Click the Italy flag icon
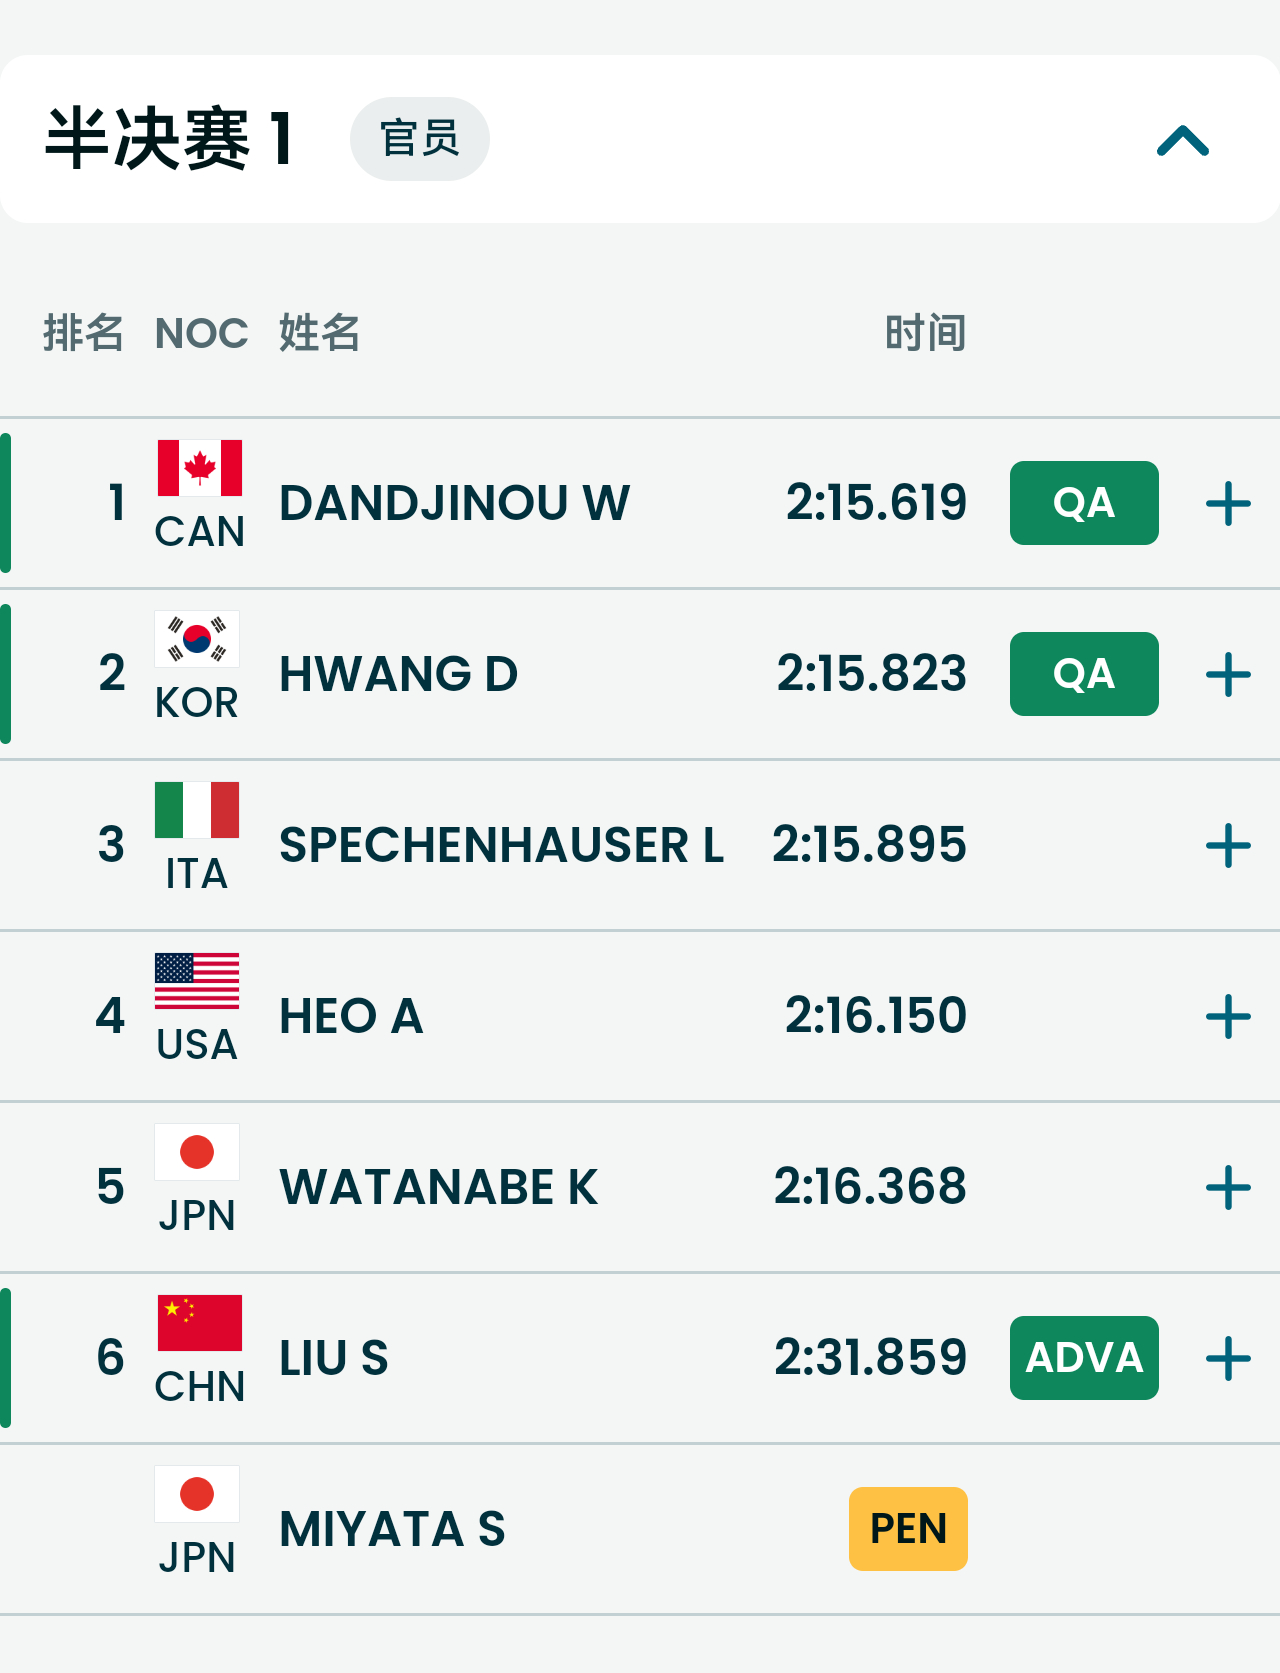Screen dimensions: 1280x1673 coord(197,810)
